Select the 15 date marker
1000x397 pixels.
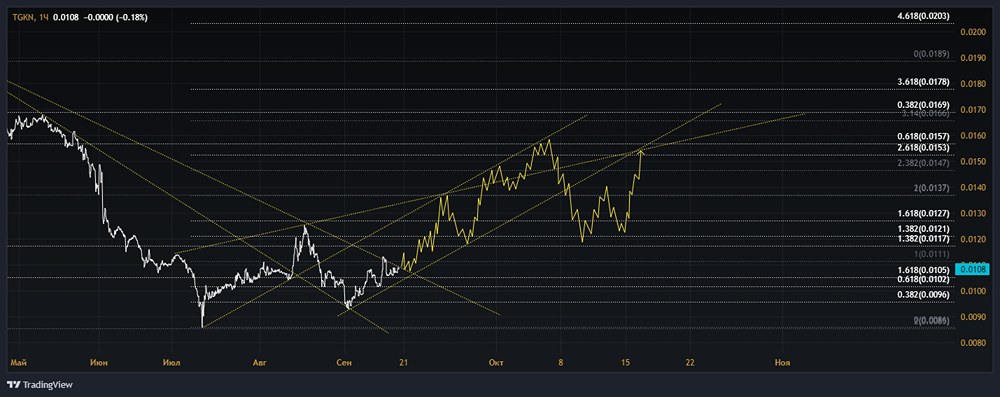626,362
